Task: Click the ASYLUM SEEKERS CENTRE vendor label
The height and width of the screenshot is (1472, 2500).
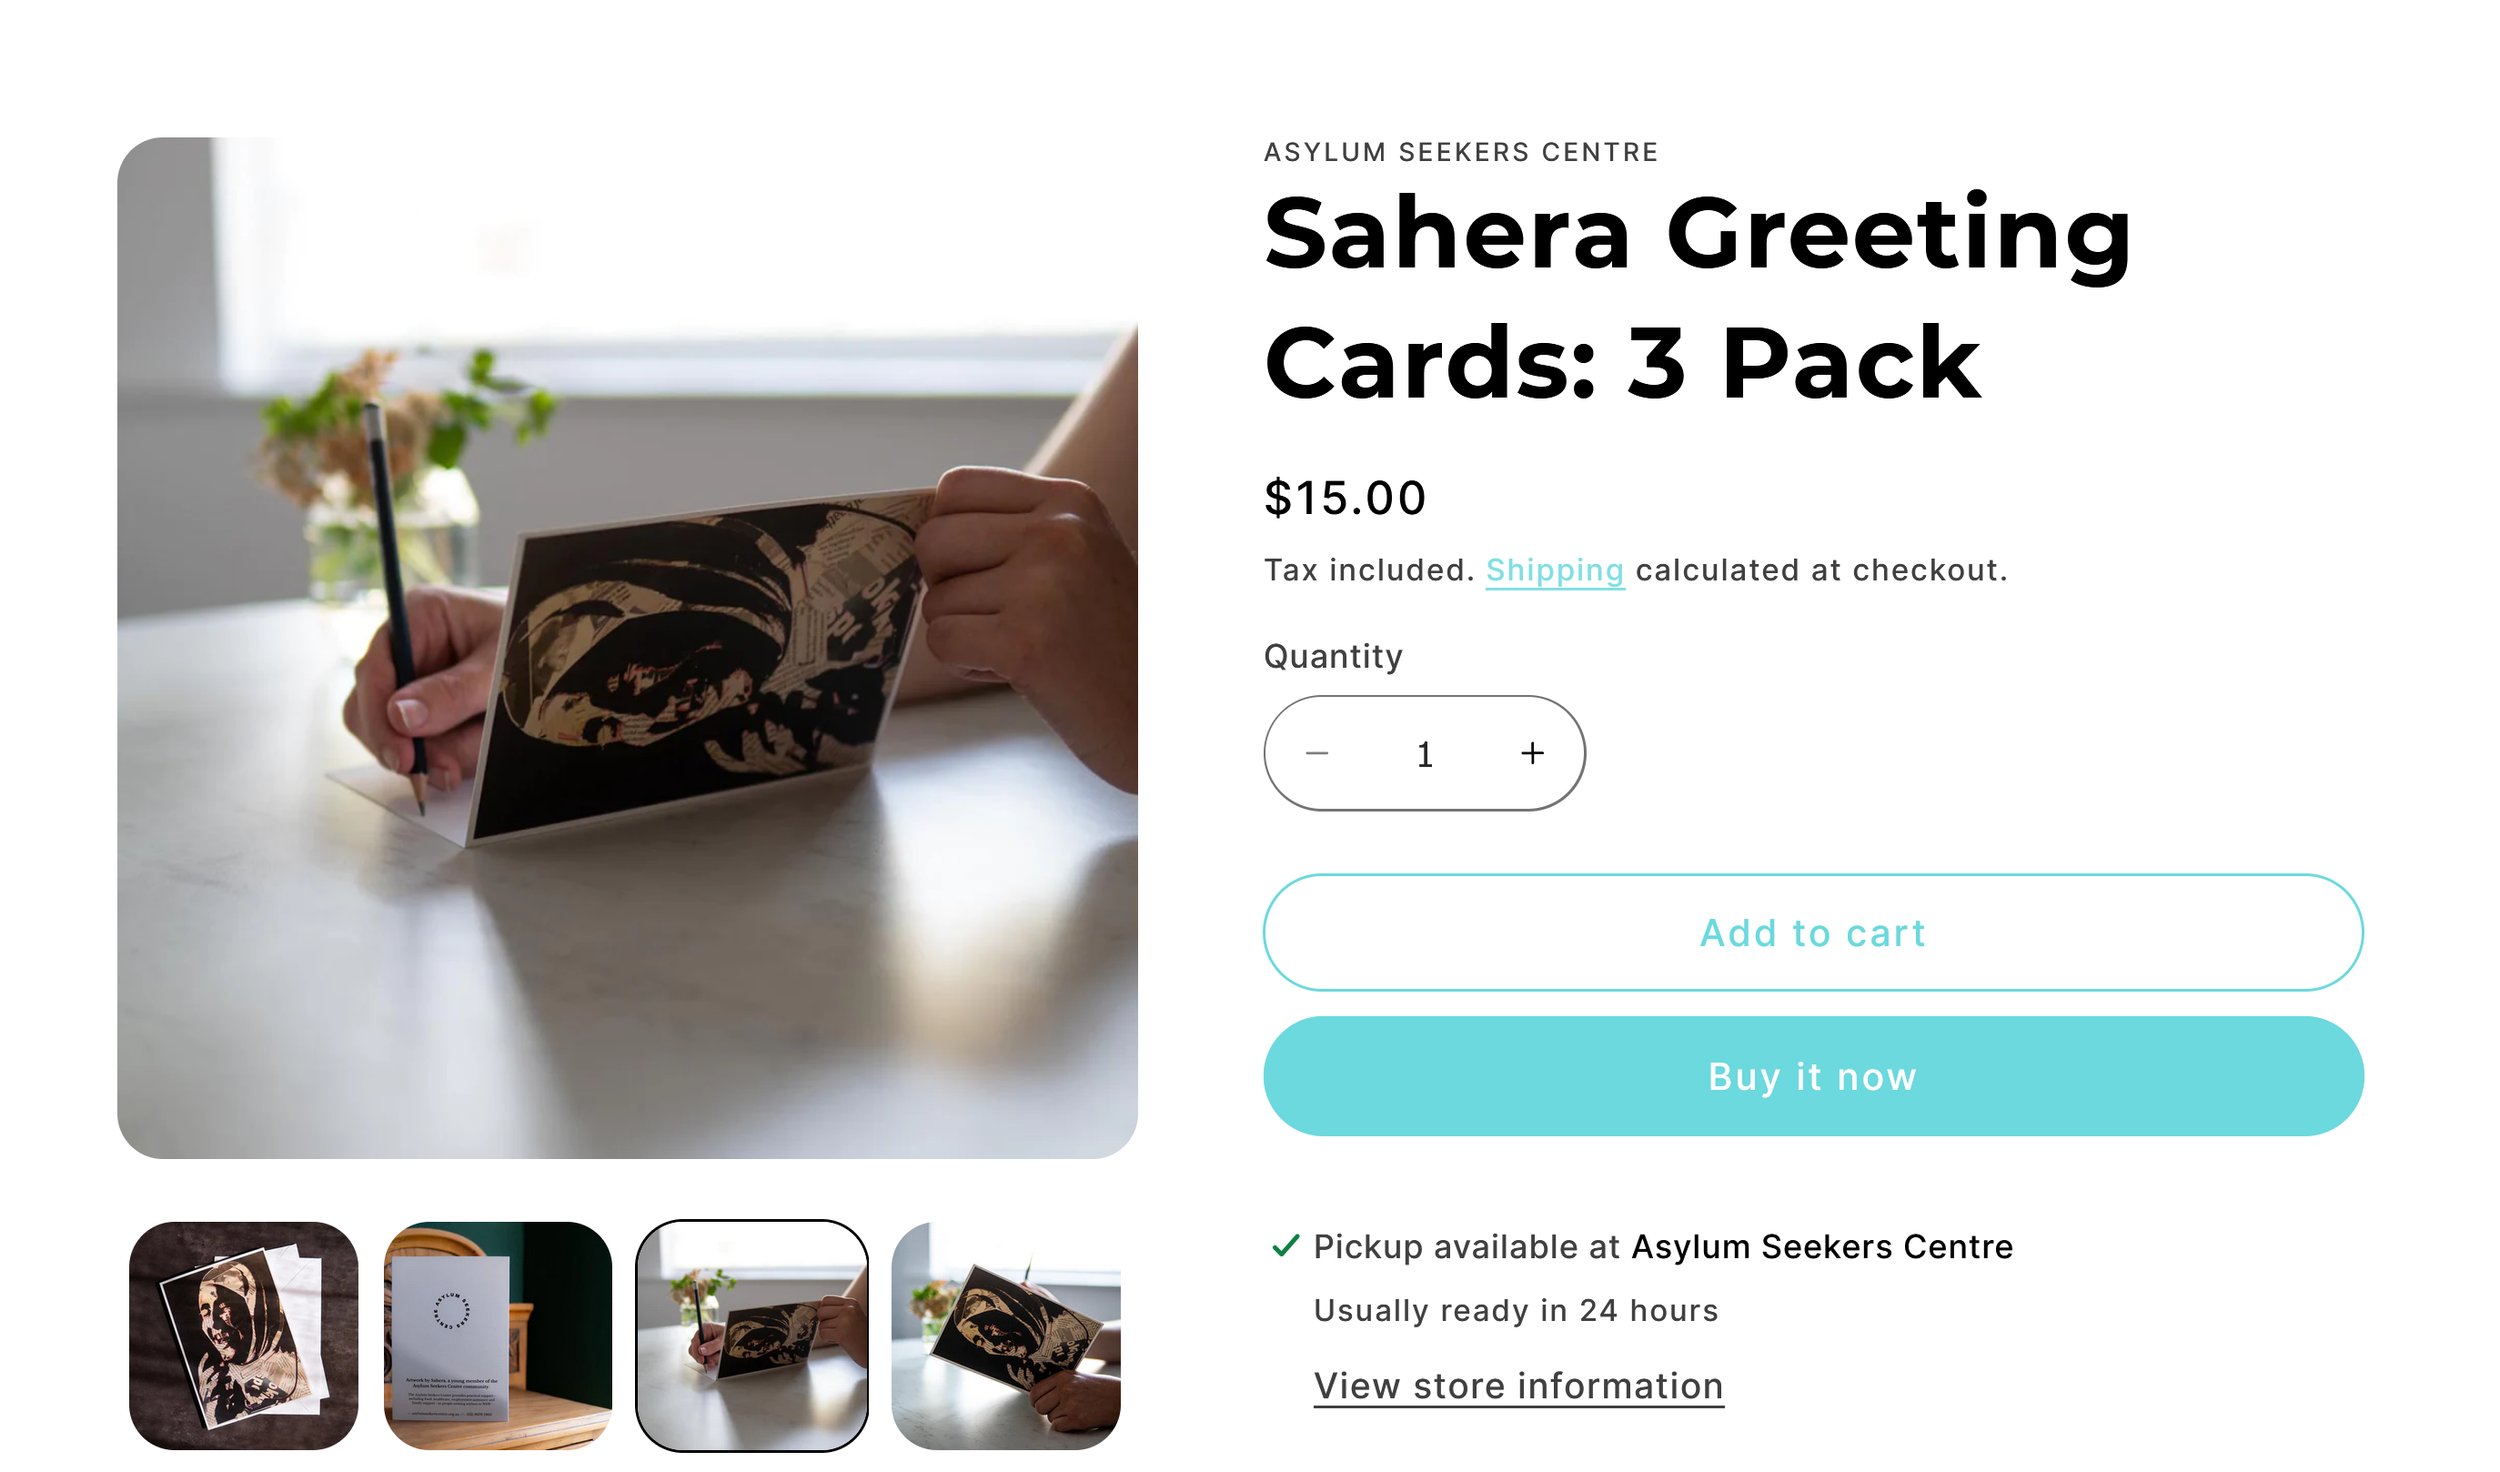Action: click(x=1461, y=152)
